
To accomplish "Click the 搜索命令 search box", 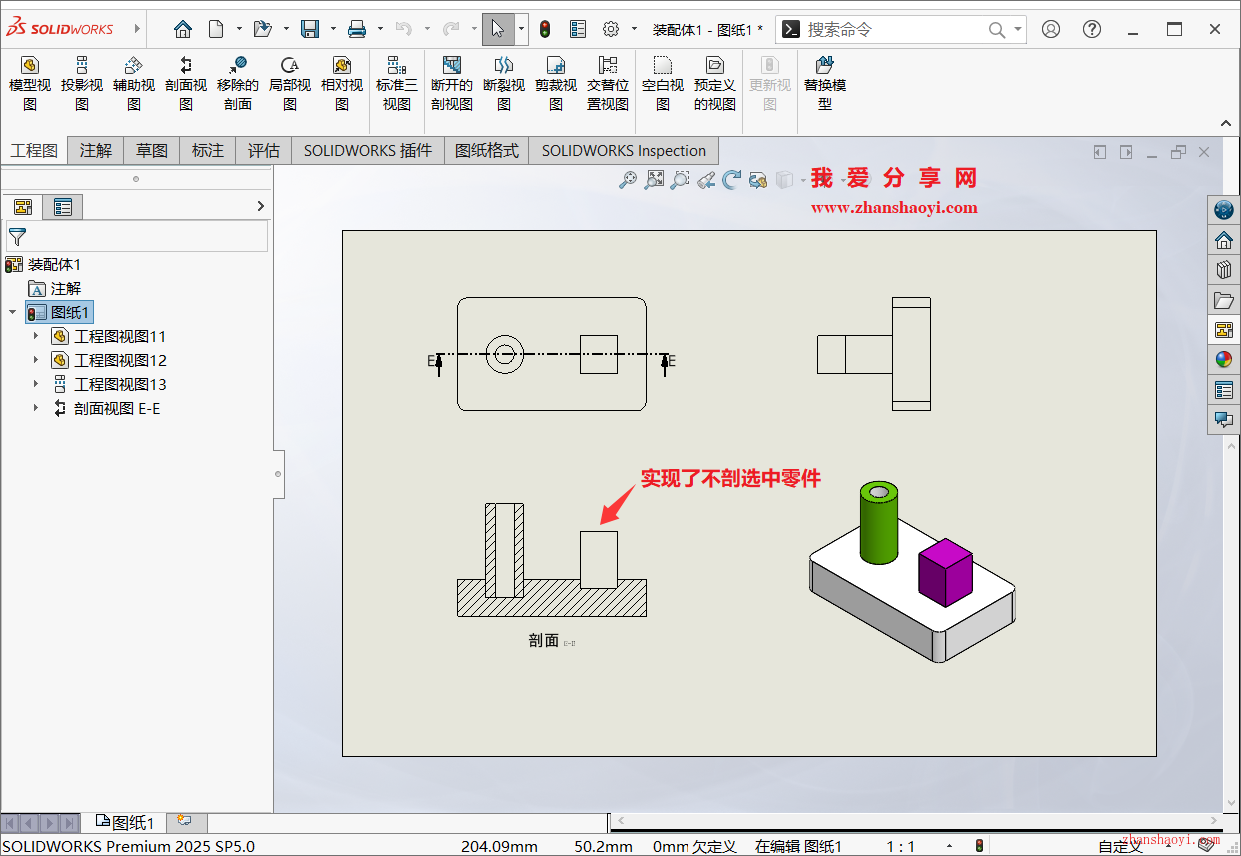I will click(x=900, y=29).
